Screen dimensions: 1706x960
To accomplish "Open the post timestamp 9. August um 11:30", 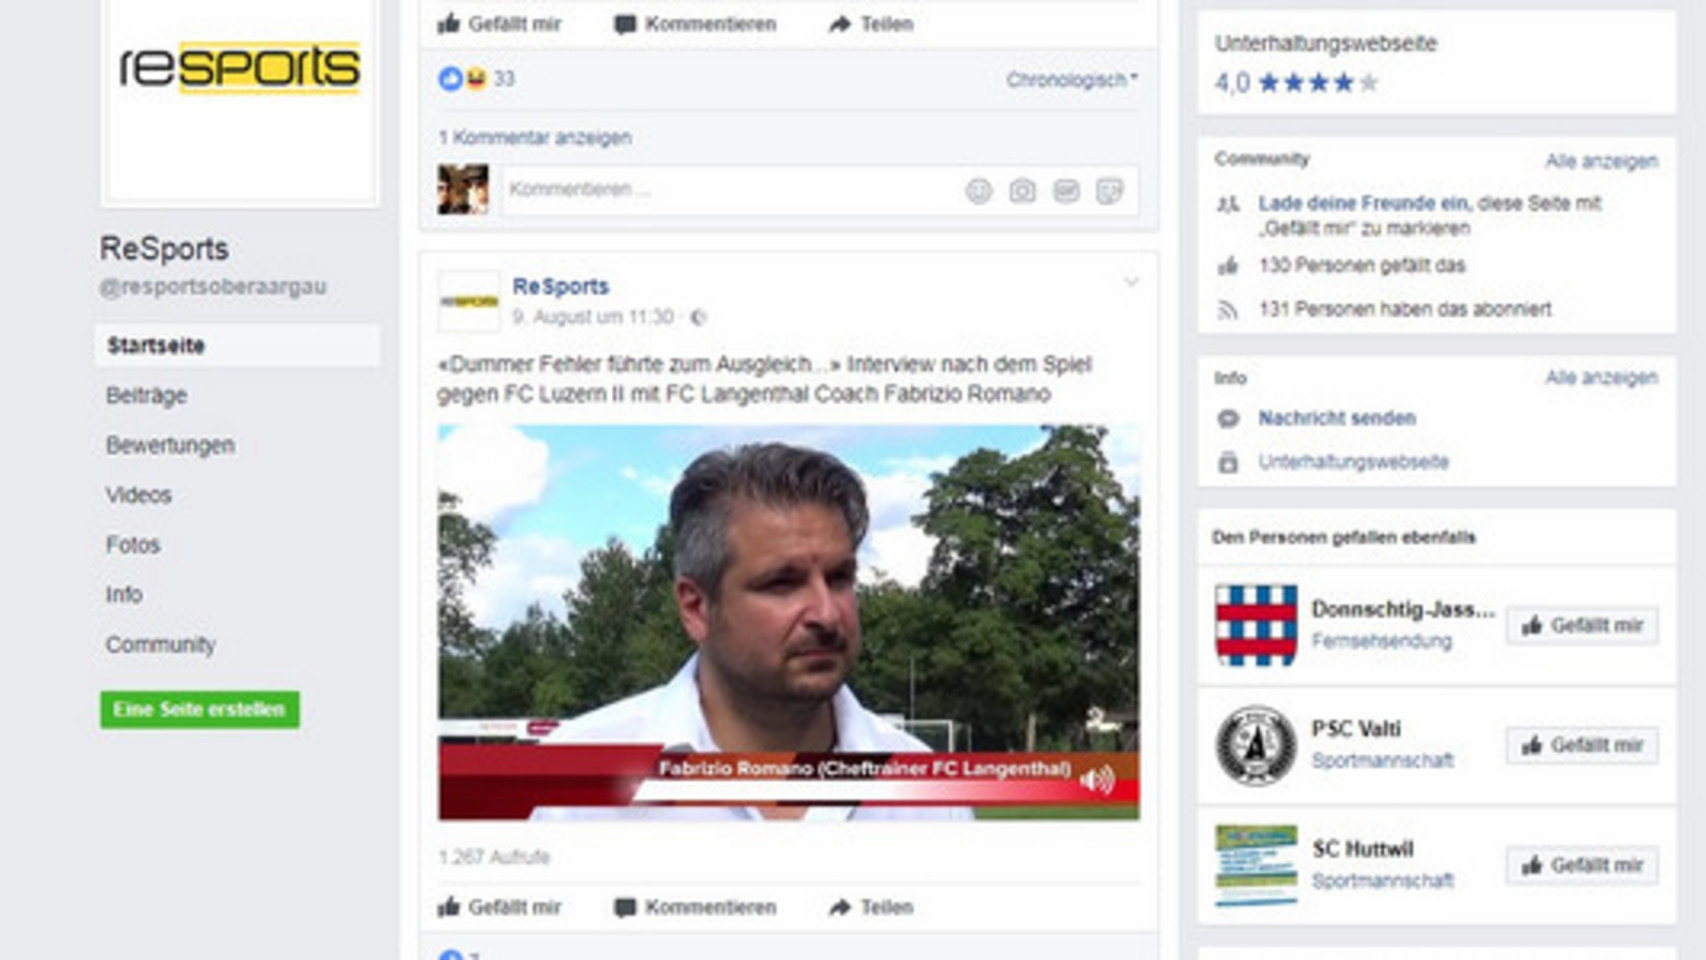I will point(593,317).
